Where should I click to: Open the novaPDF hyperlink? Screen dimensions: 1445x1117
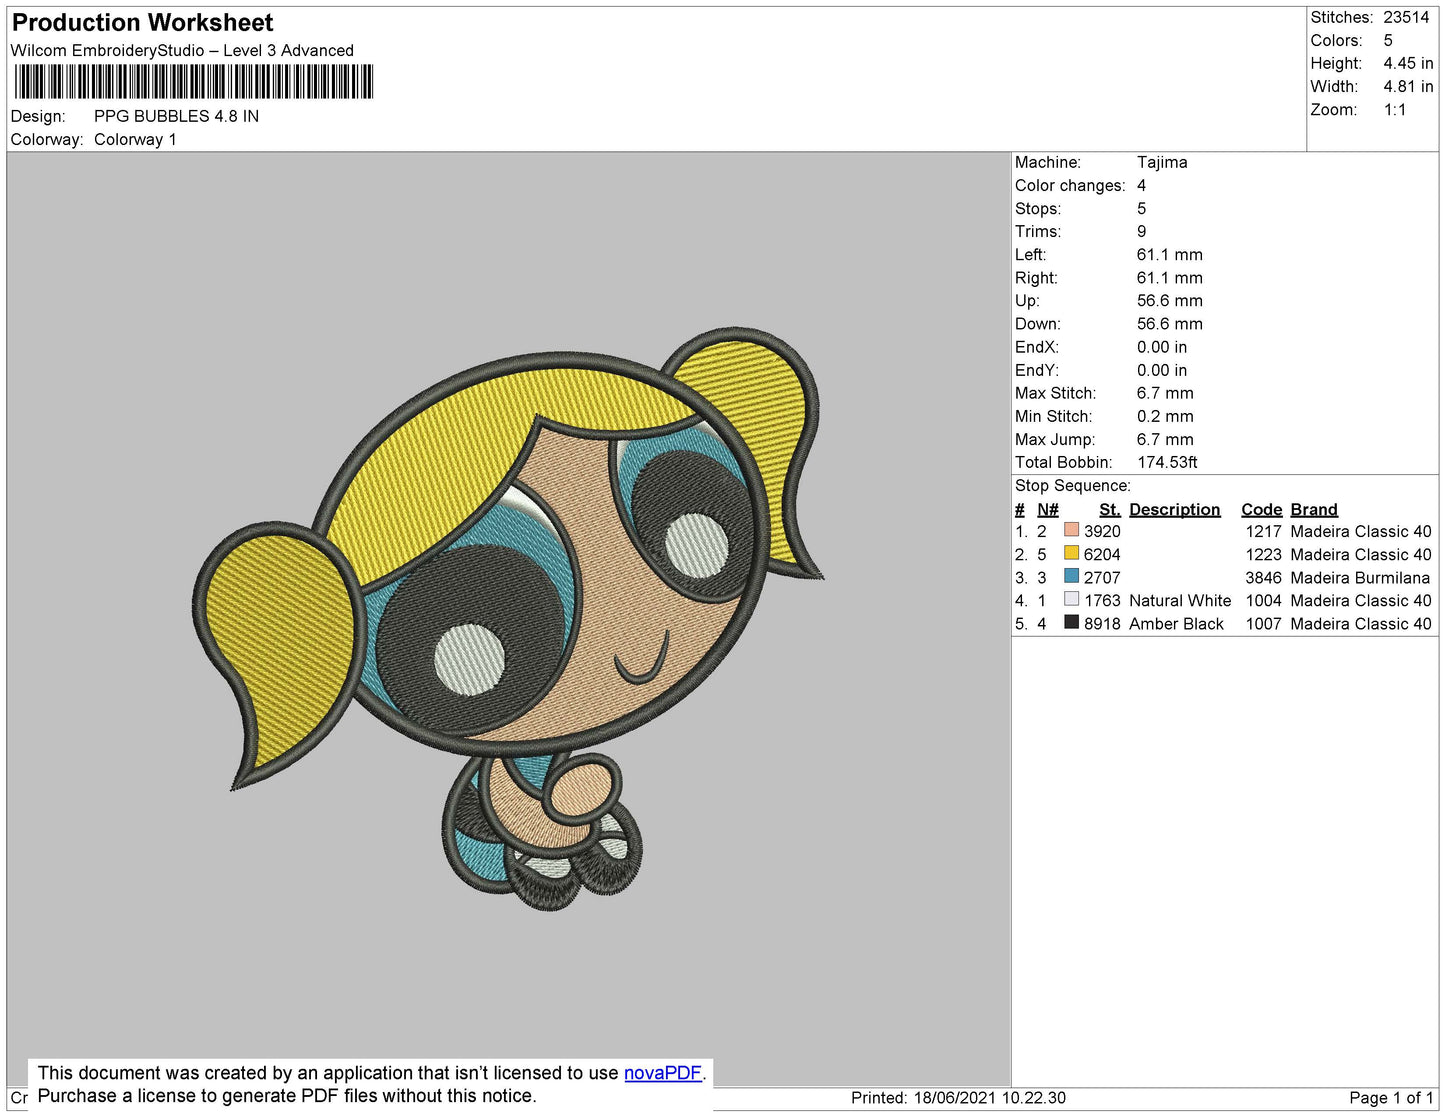click(x=663, y=1073)
